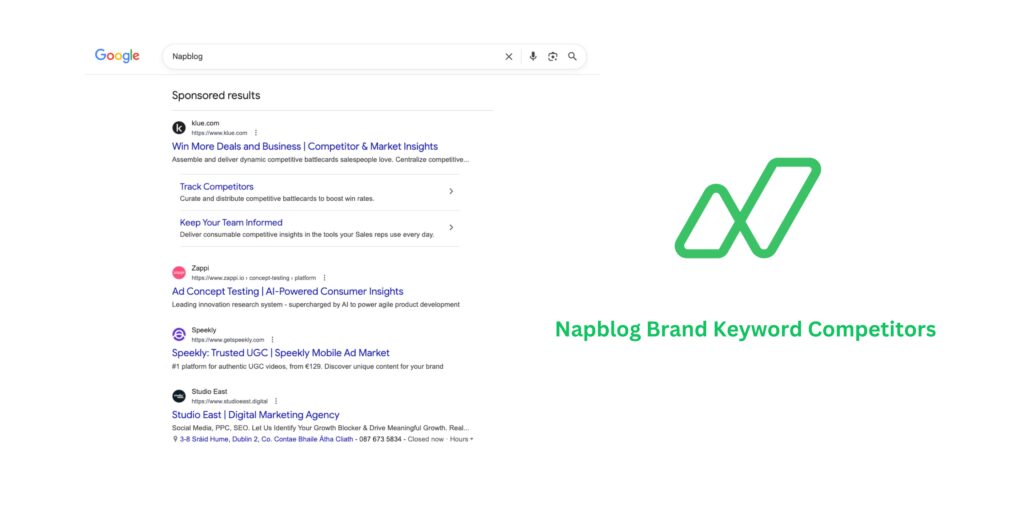Expand the Studio East Hours dropdown
This screenshot has width=1024, height=512.
[461, 440]
